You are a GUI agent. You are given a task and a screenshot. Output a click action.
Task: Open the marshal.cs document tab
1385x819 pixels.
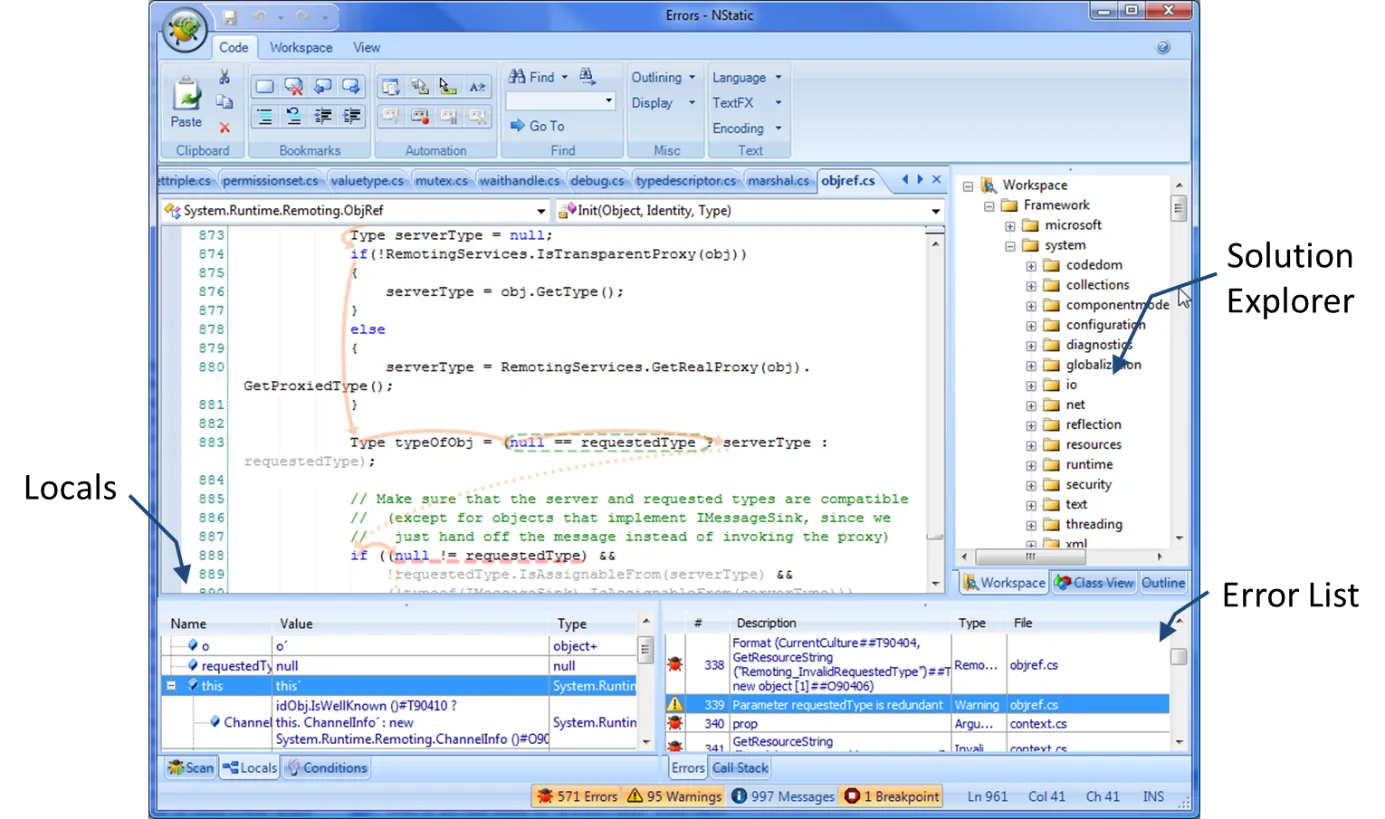[778, 181]
